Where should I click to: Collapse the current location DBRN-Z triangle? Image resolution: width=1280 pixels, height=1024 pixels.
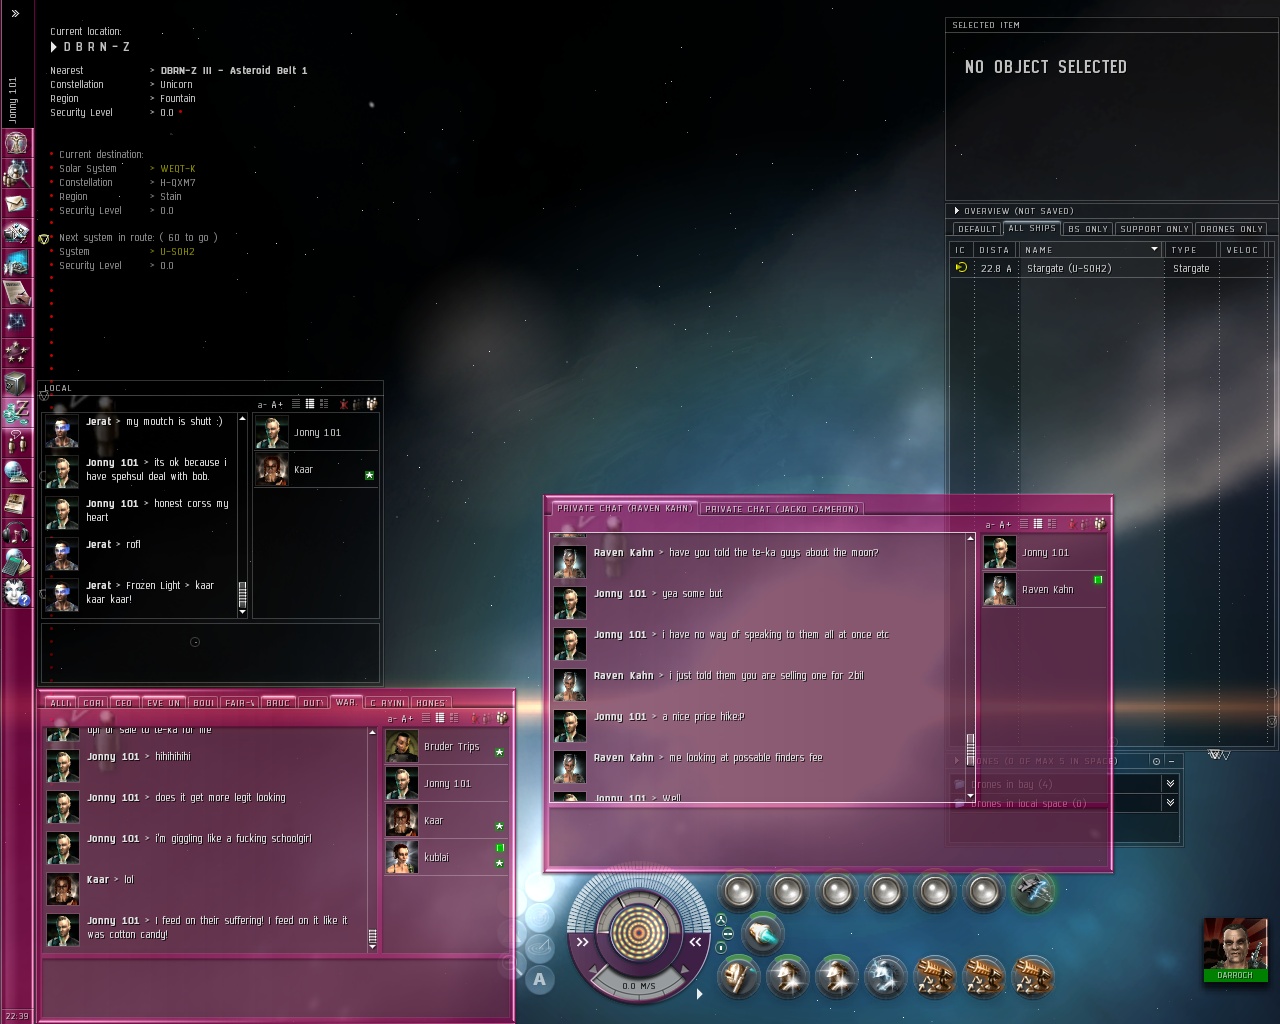point(54,47)
